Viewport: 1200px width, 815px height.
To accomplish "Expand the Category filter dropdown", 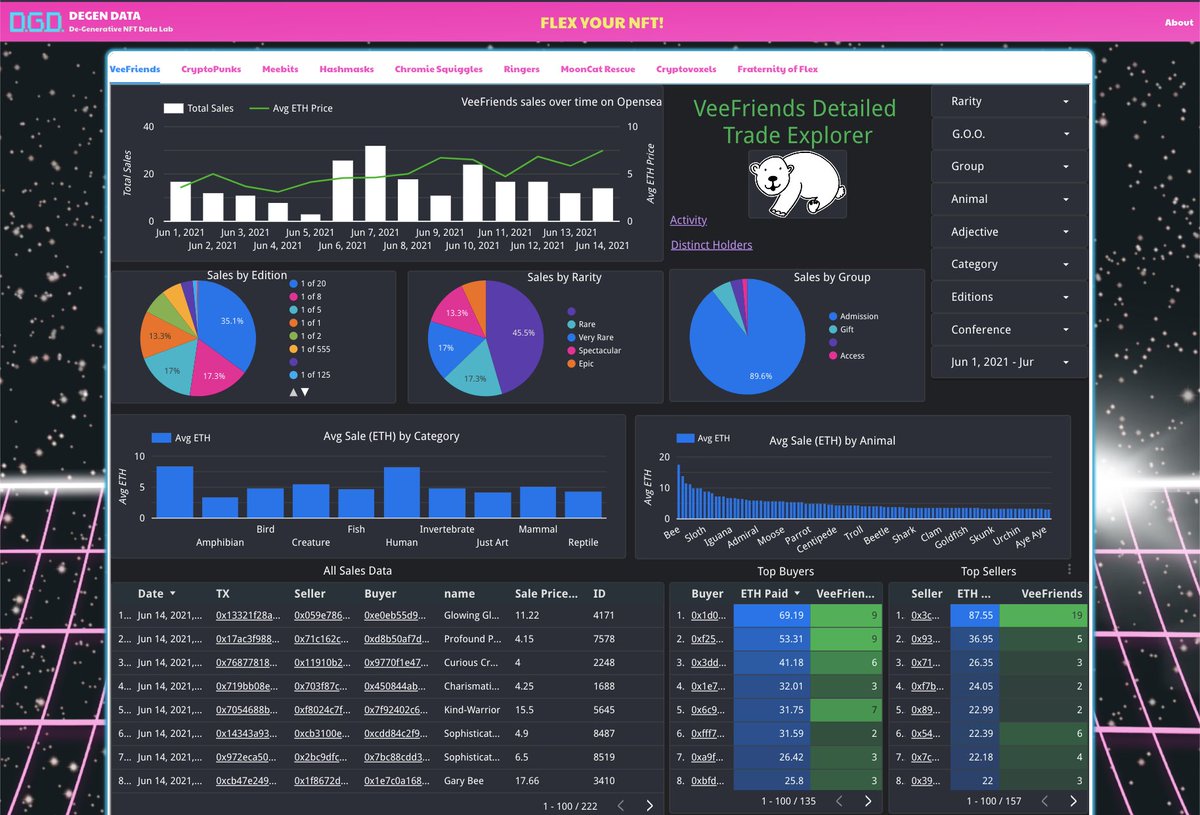I will pyautogui.click(x=1009, y=264).
